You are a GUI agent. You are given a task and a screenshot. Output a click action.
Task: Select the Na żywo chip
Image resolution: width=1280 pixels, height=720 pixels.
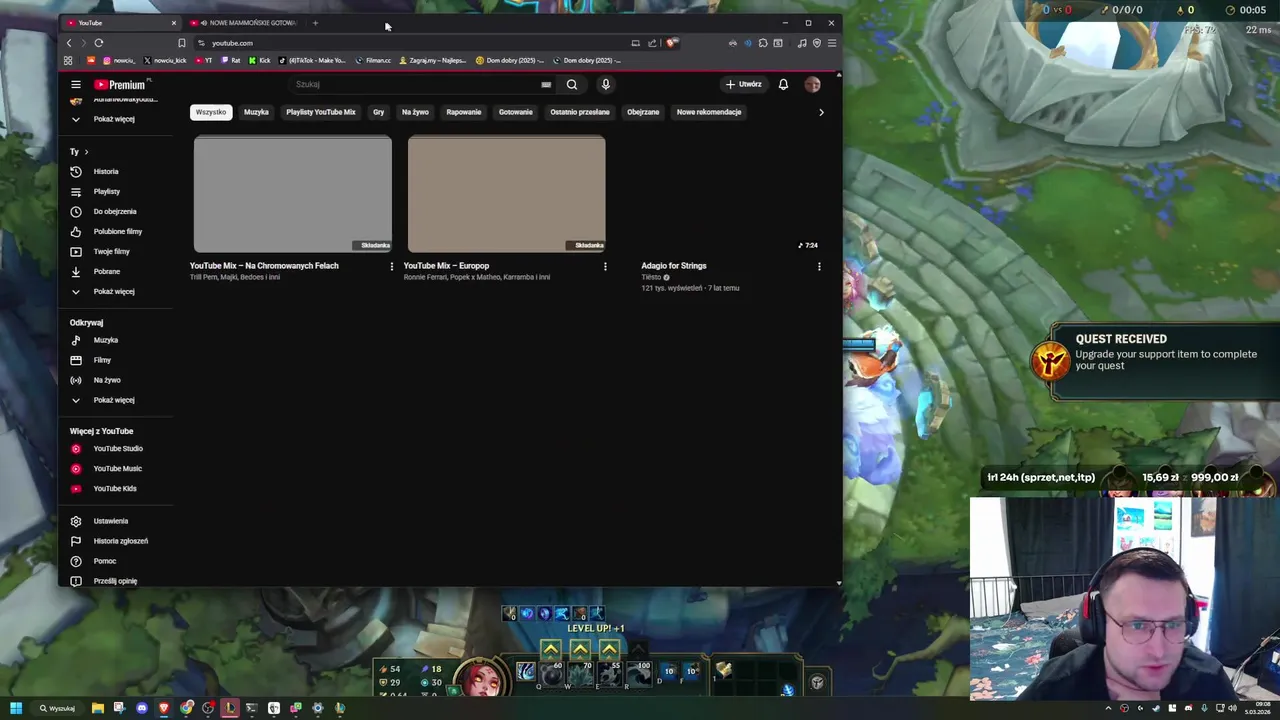click(x=415, y=112)
